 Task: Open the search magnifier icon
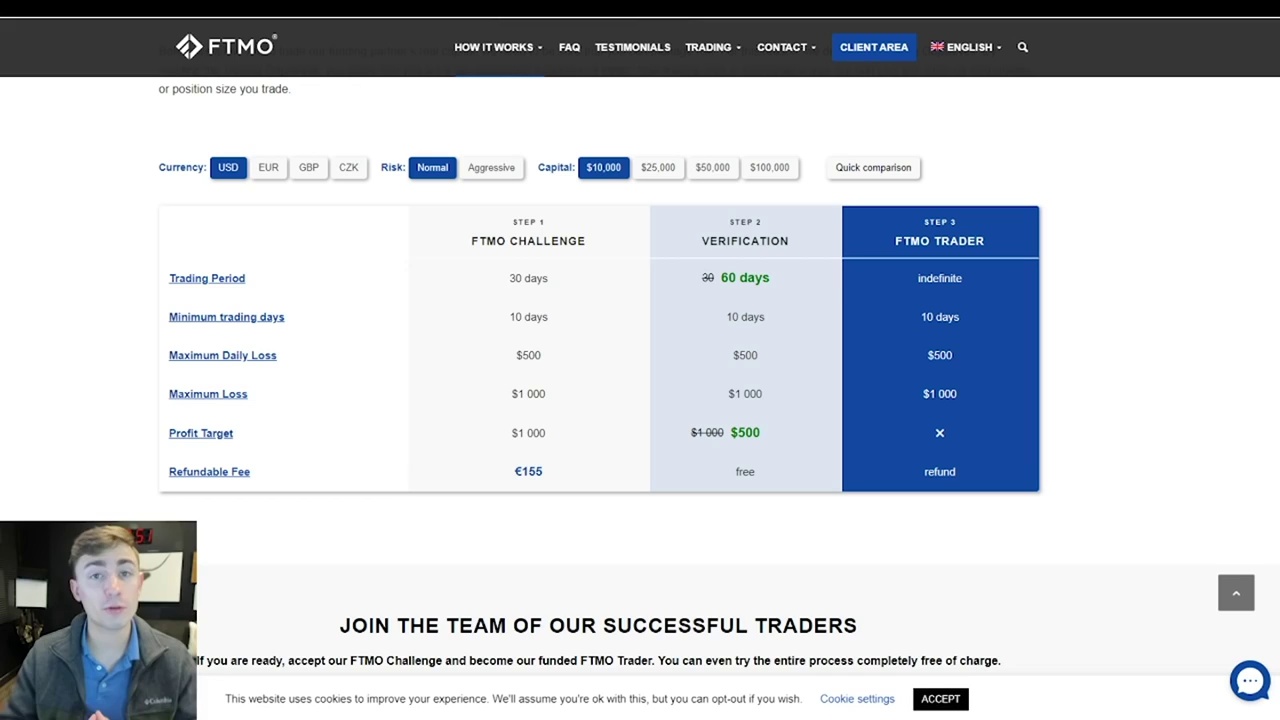pyautogui.click(x=1022, y=47)
